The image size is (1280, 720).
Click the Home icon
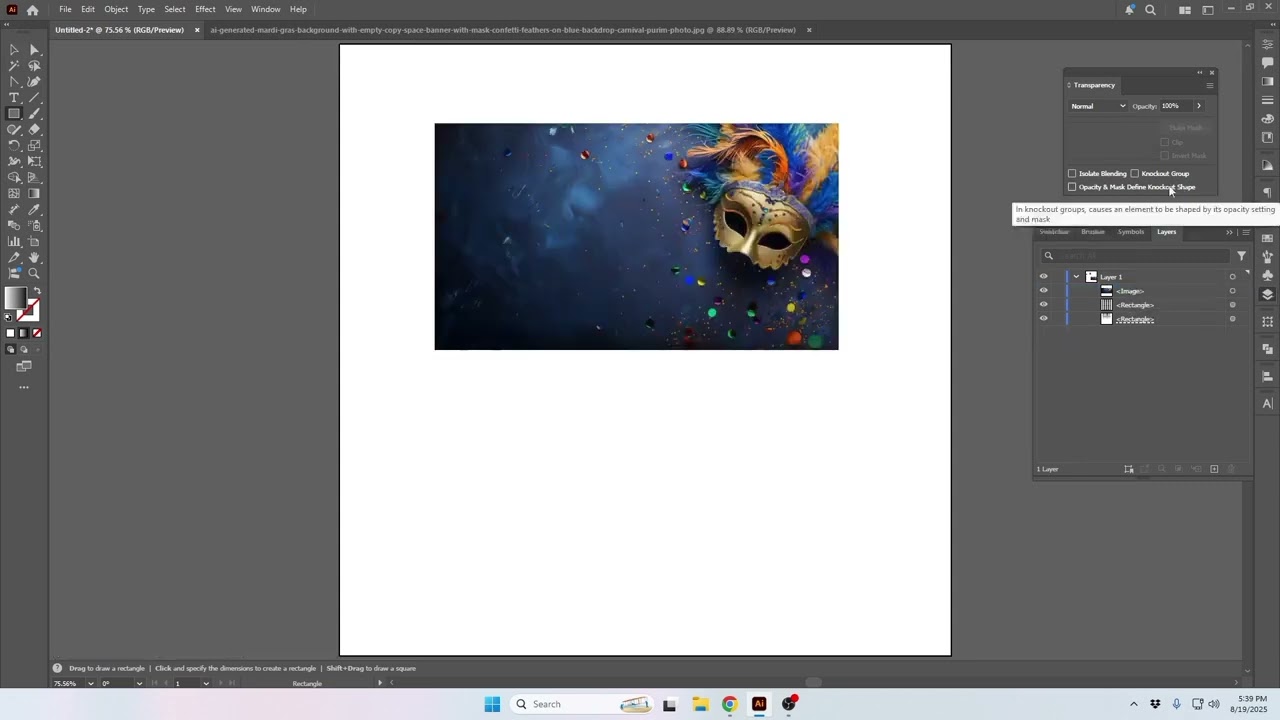click(32, 10)
